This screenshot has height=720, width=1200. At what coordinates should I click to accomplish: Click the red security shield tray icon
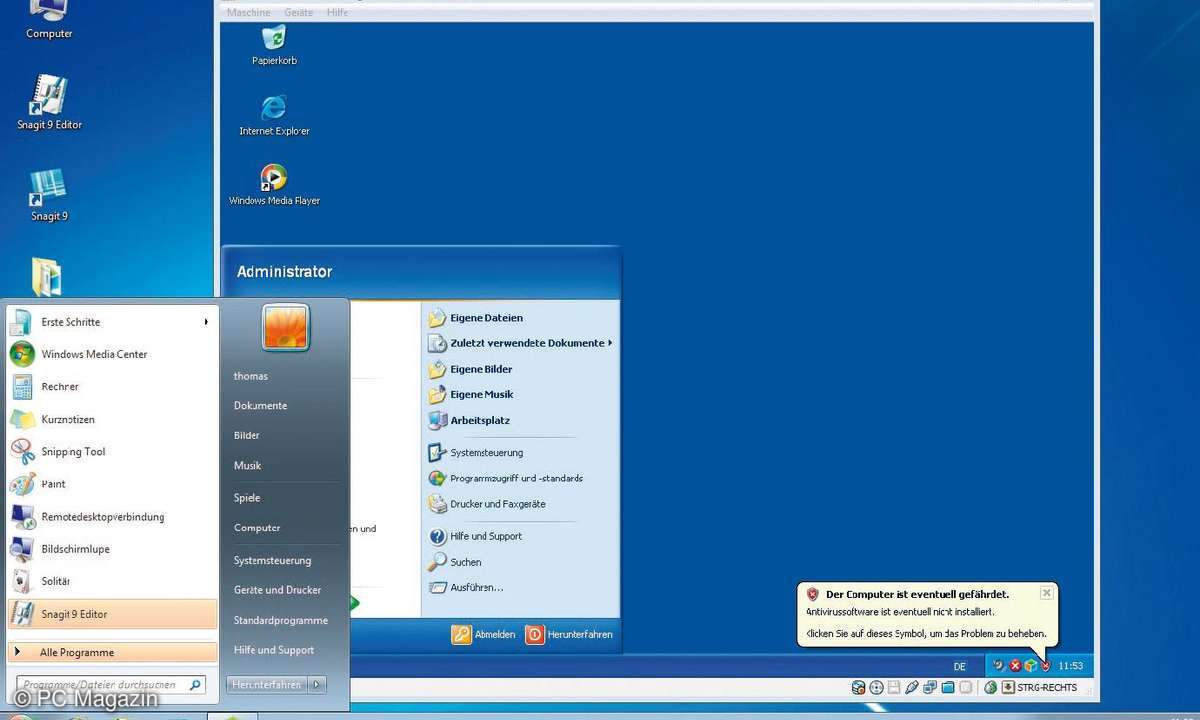tap(1046, 665)
